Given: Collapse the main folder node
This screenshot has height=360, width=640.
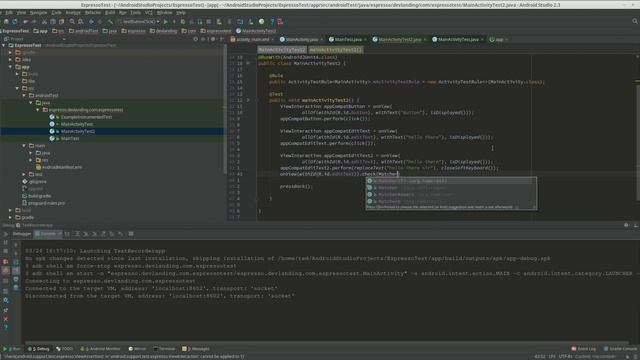Looking at the screenshot, I should [x=24, y=146].
